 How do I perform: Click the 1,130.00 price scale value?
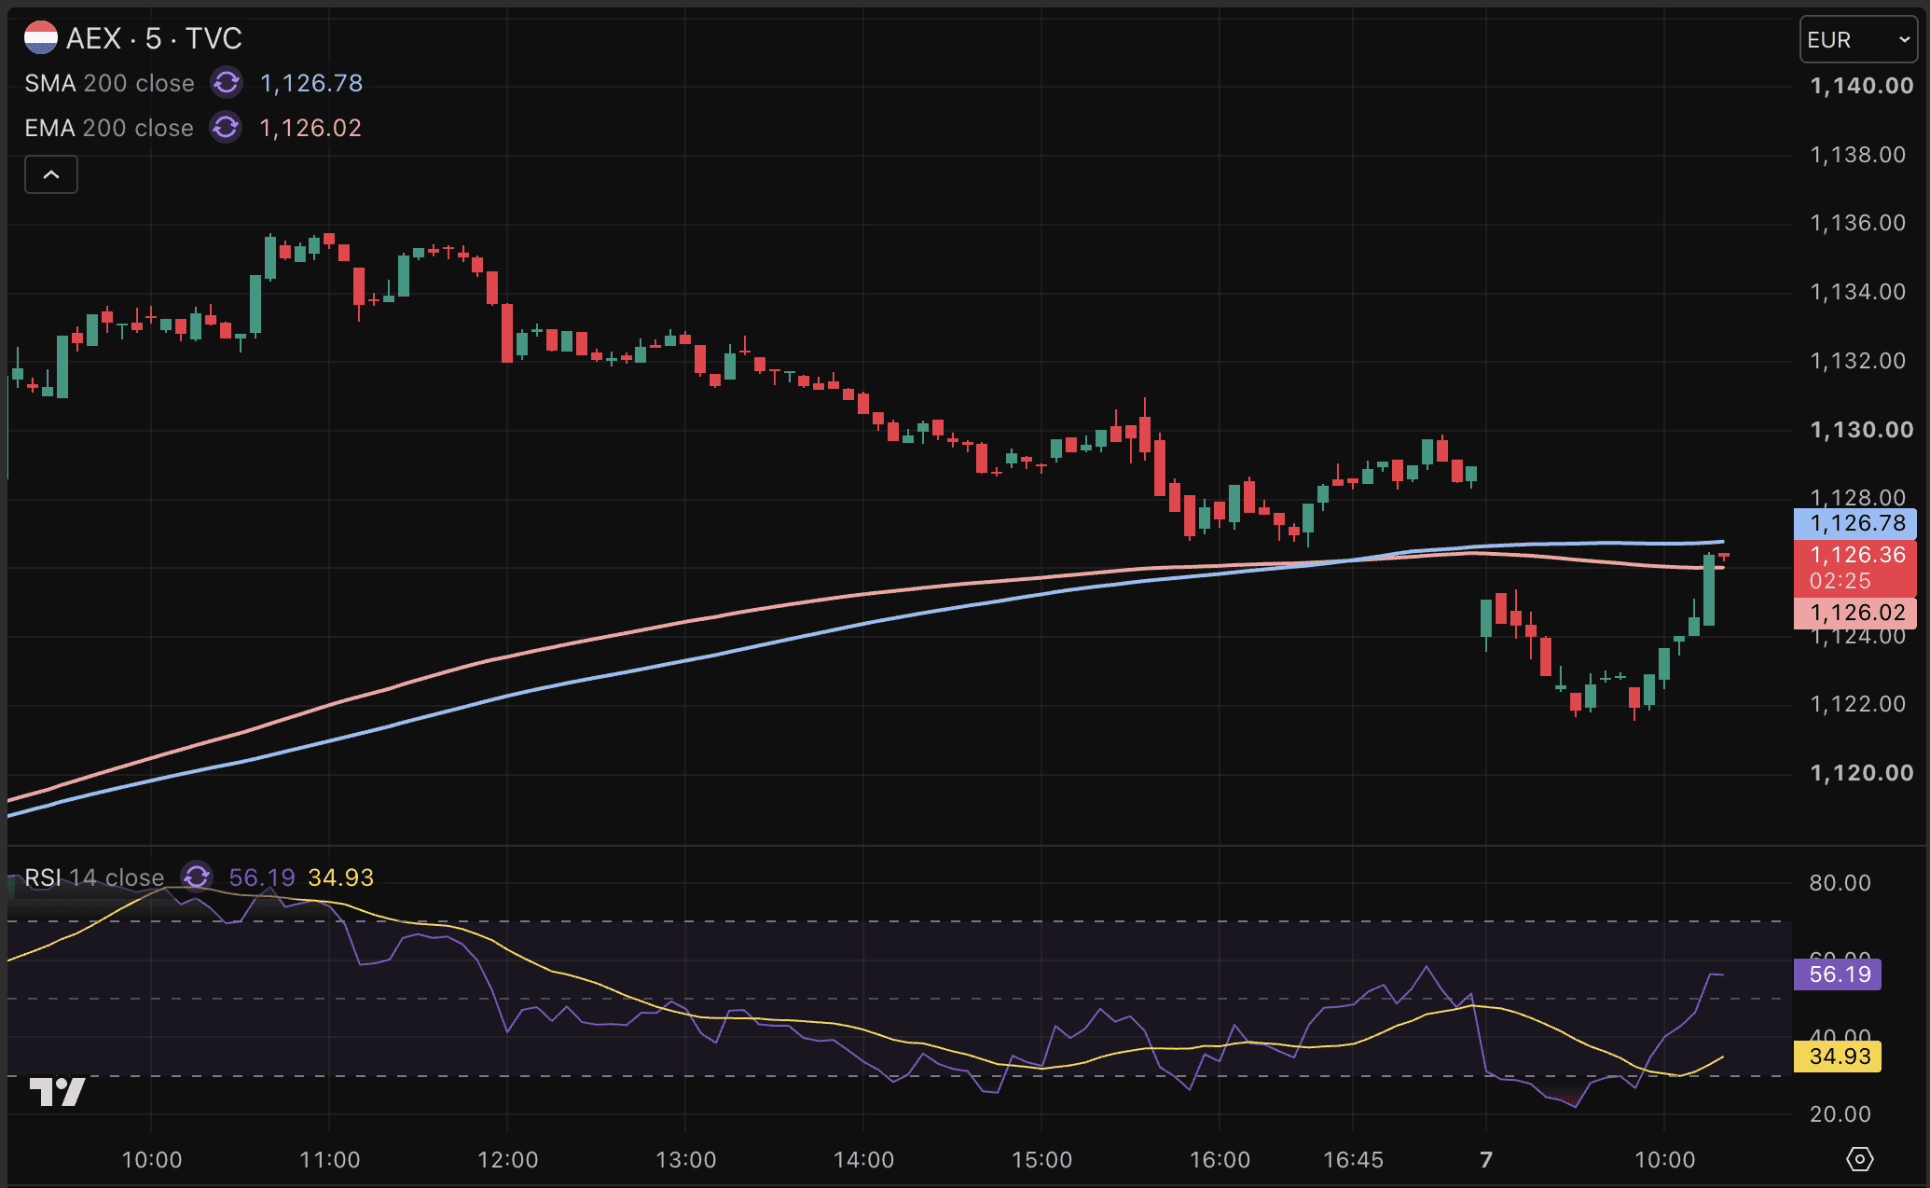pyautogui.click(x=1861, y=430)
